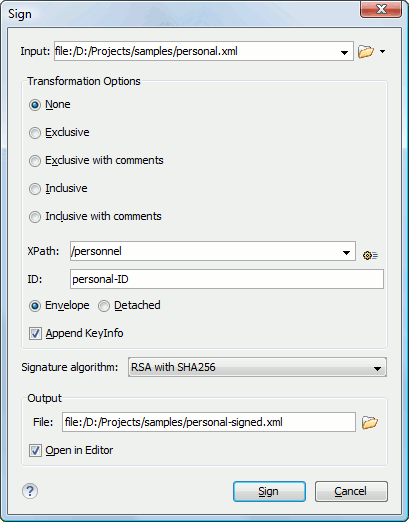Select the None transformation option

pyautogui.click(x=35, y=105)
